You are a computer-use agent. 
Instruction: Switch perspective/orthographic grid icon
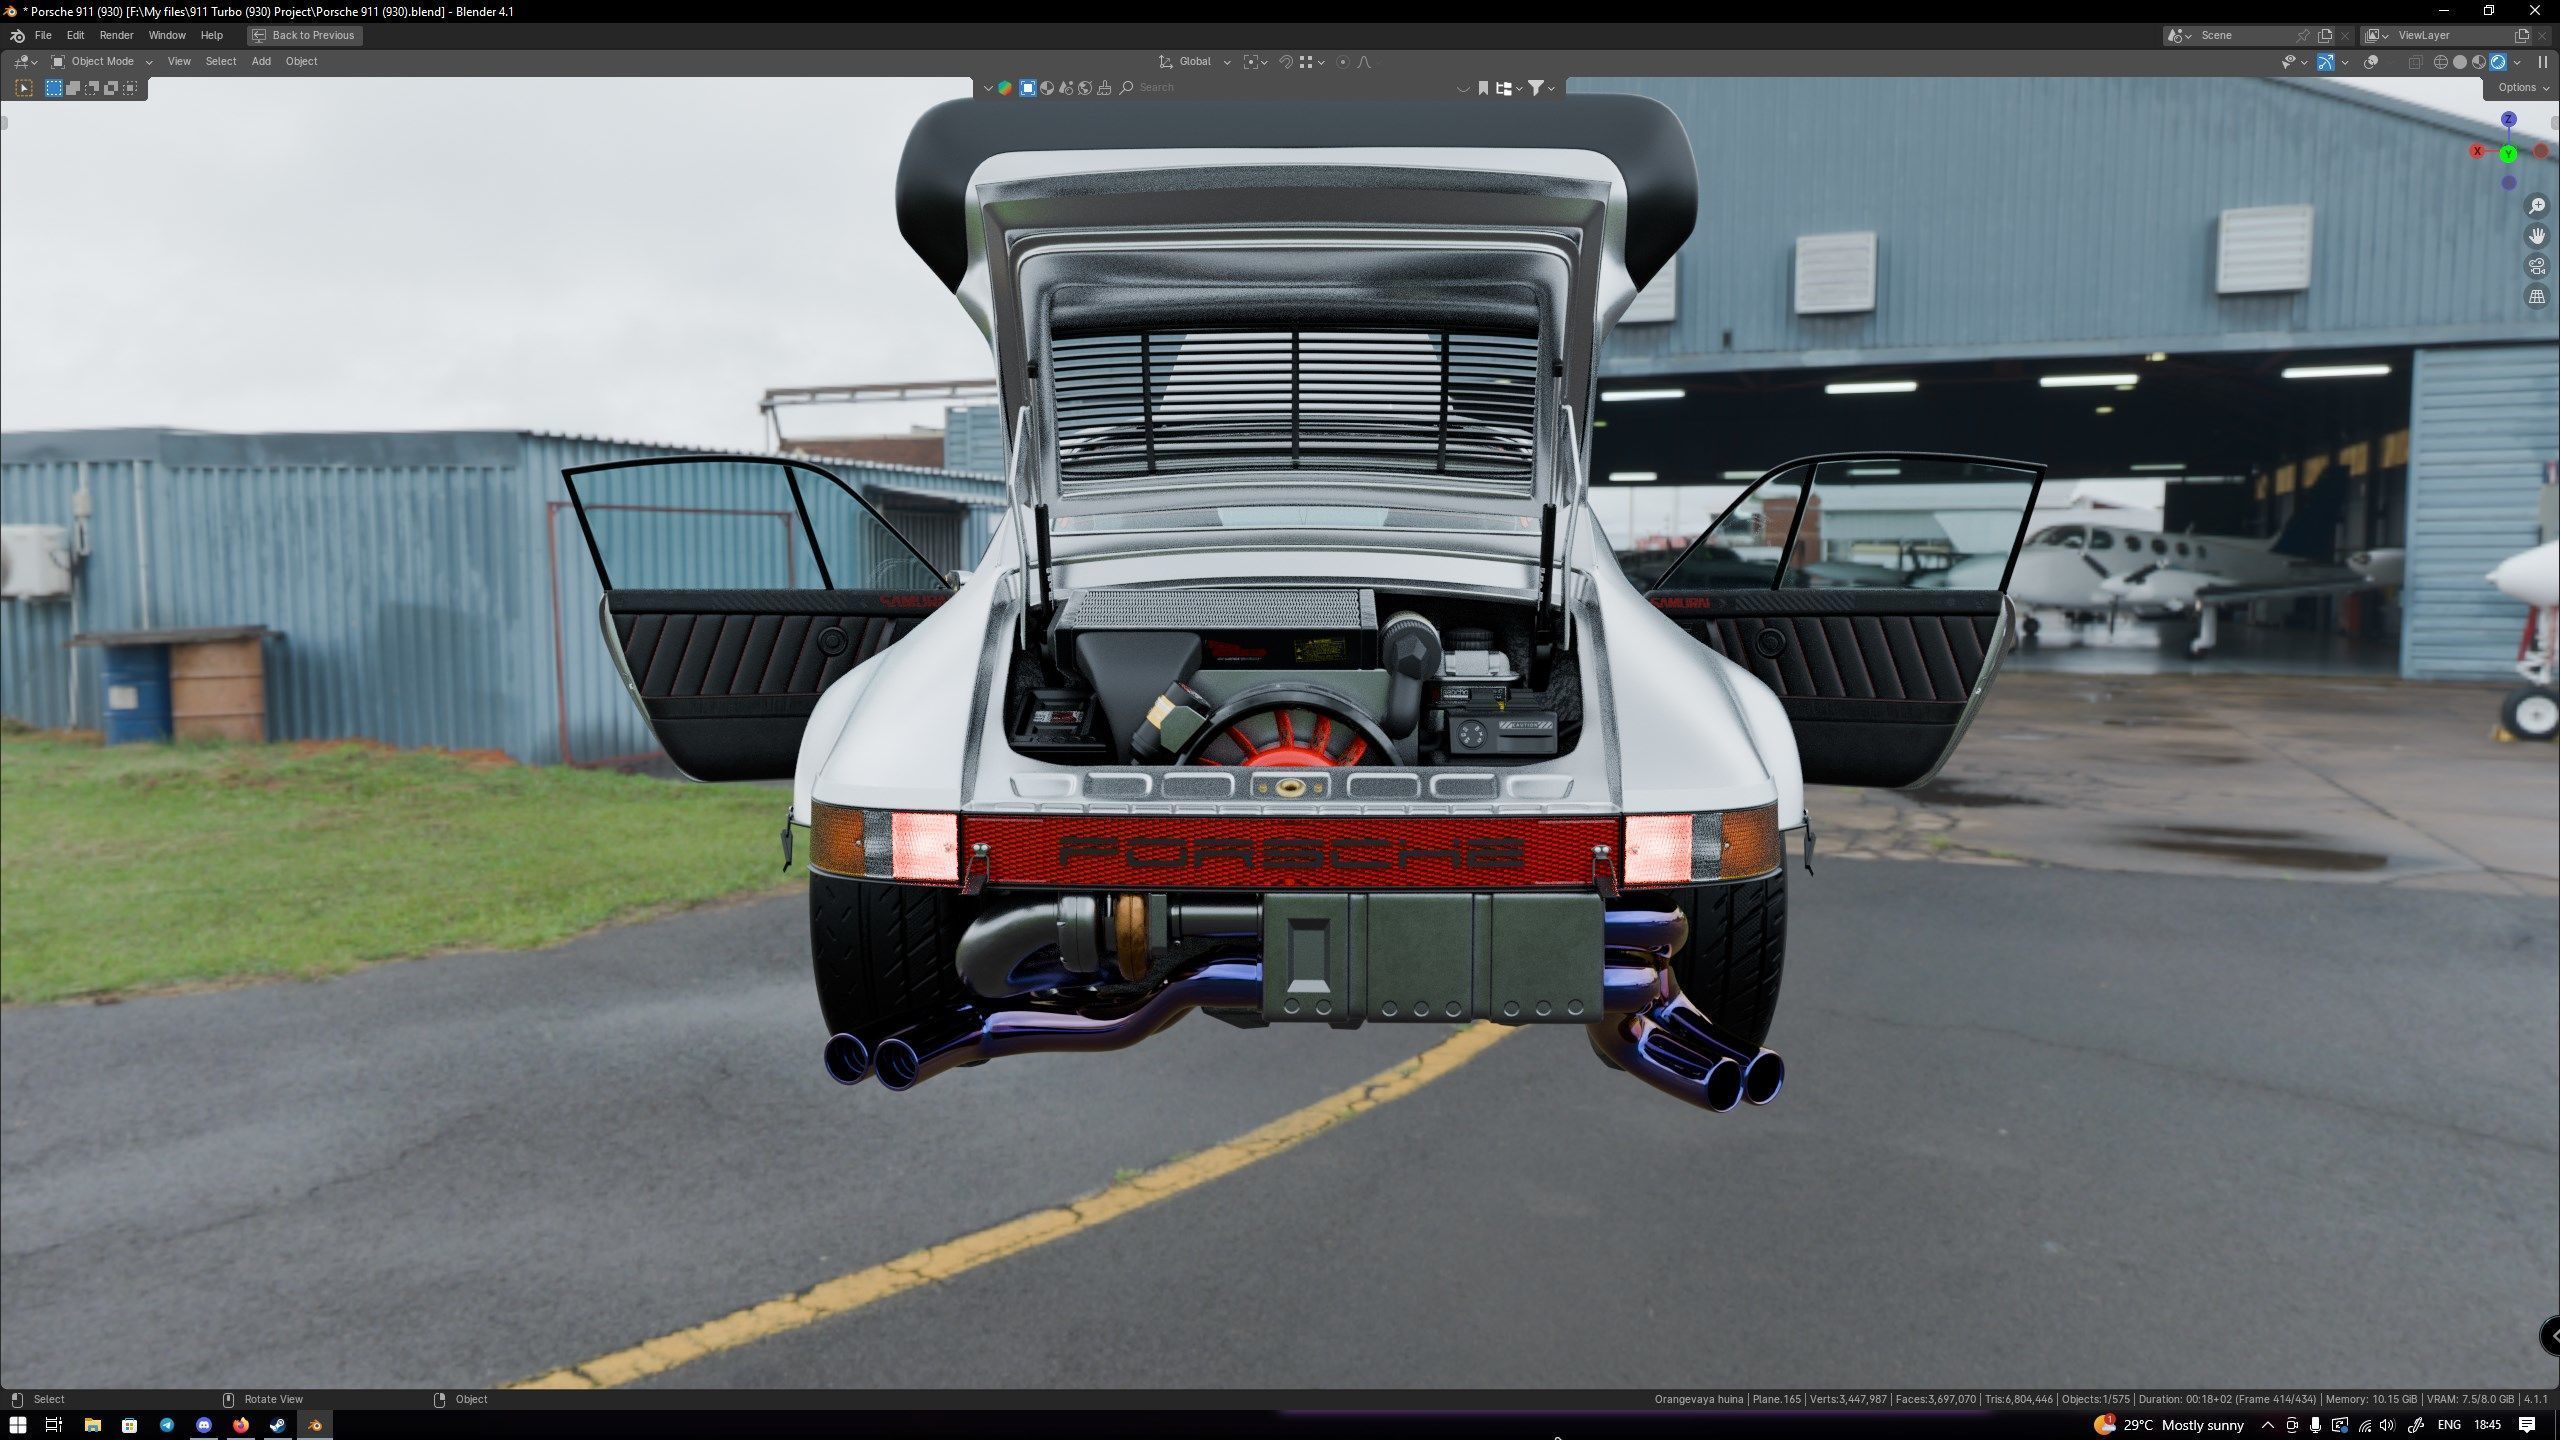tap(2537, 296)
